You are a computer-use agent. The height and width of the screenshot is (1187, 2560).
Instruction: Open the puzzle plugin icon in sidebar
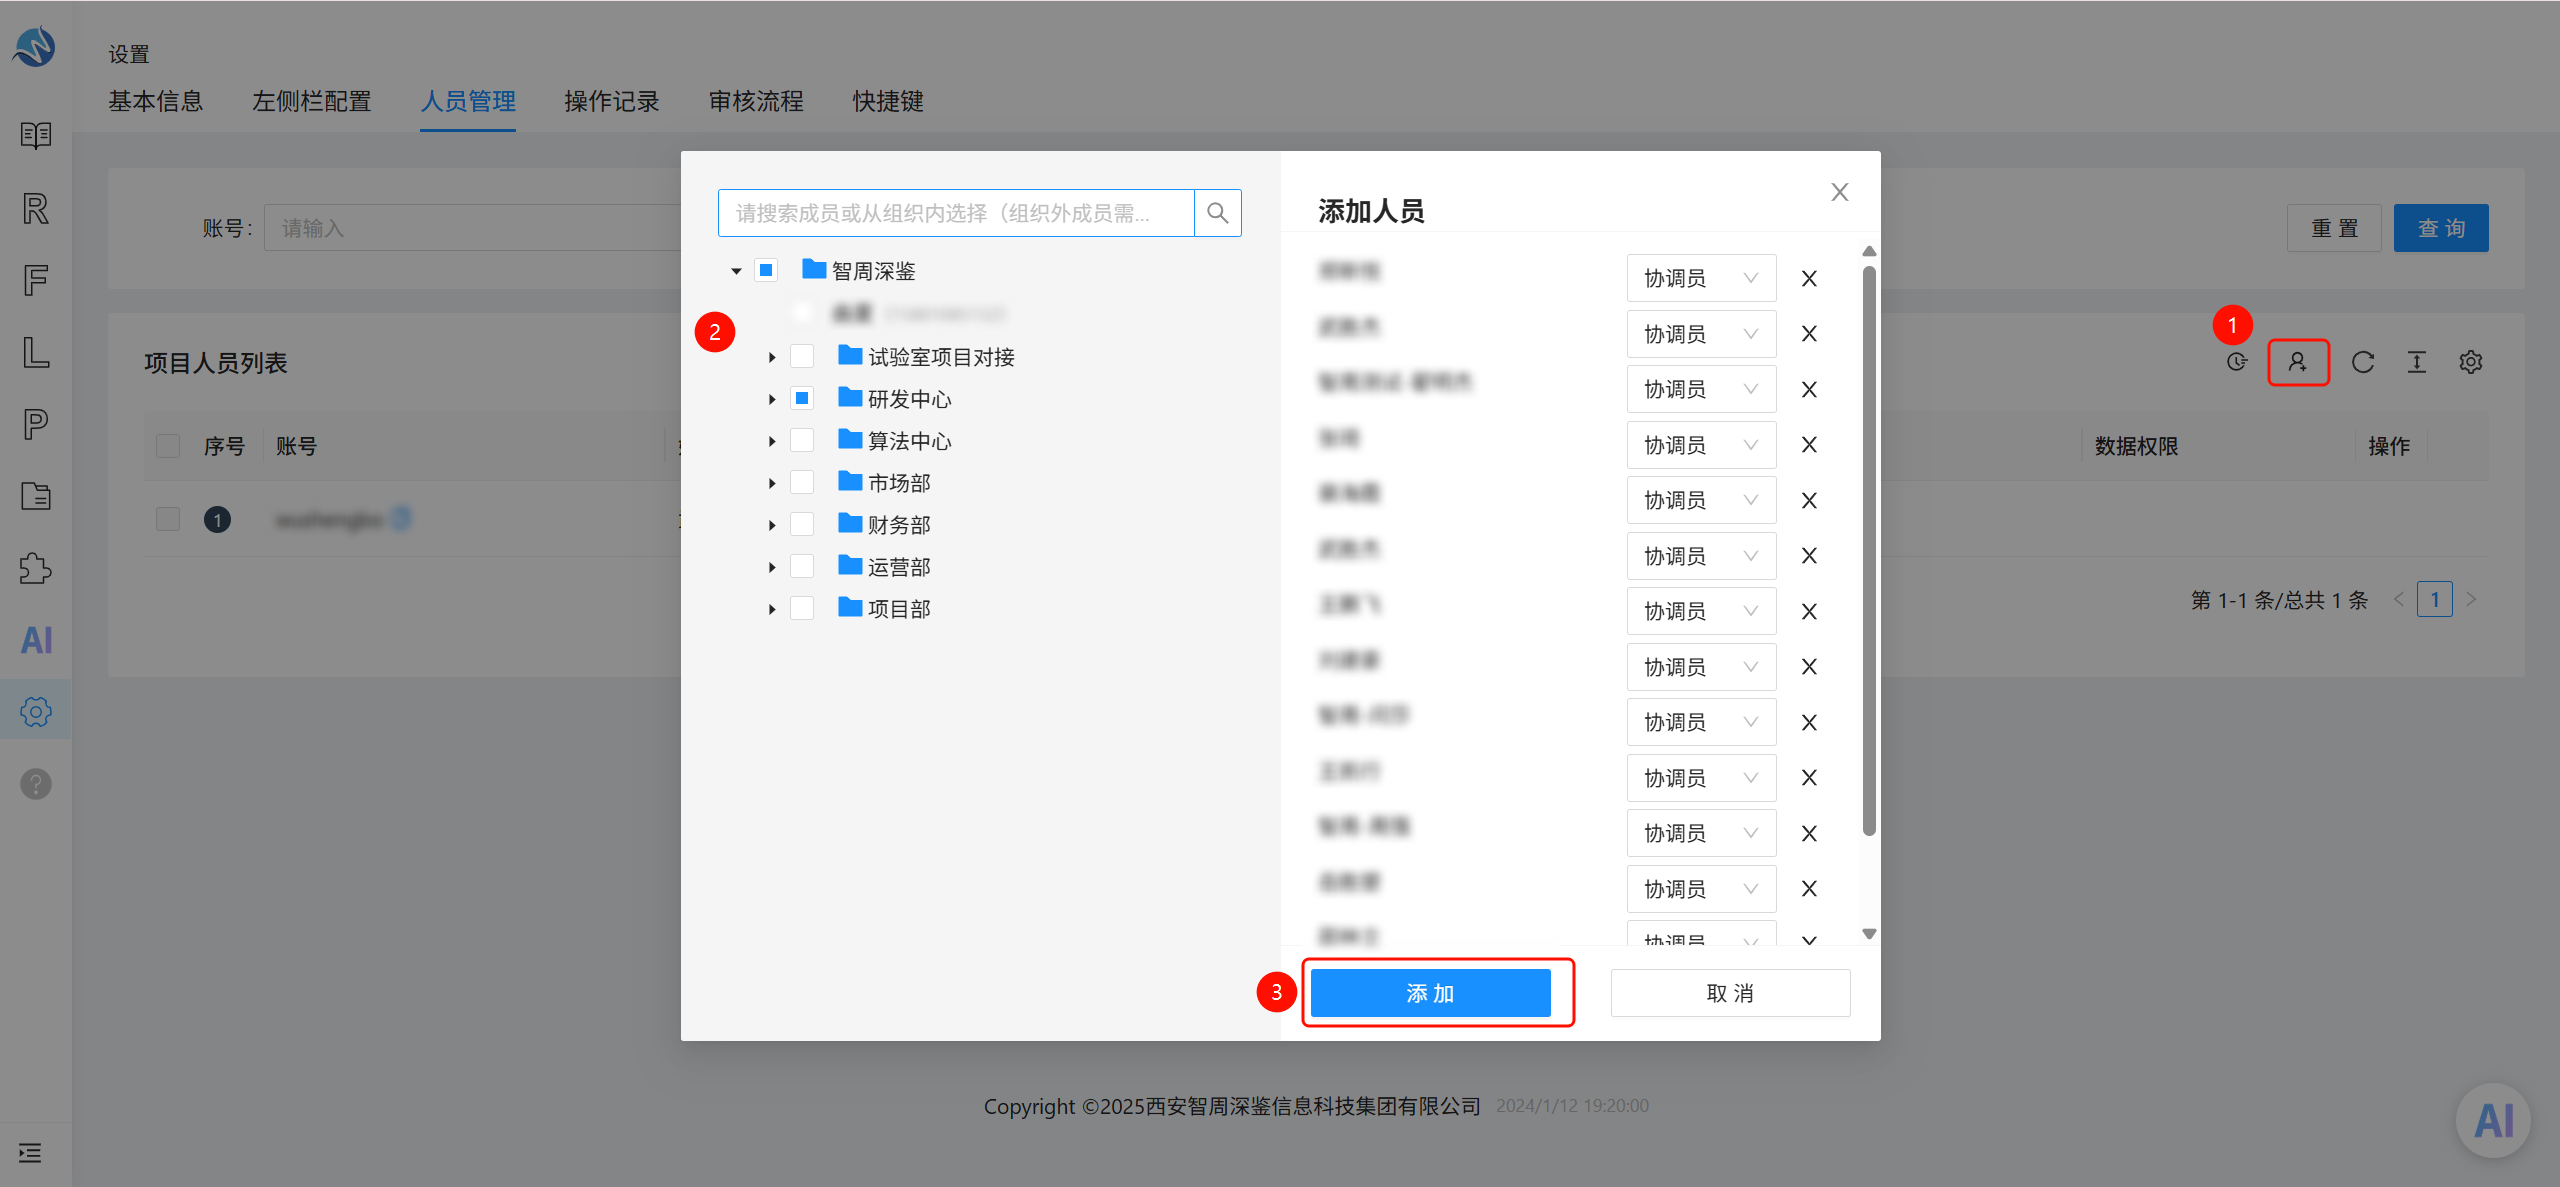tap(36, 568)
